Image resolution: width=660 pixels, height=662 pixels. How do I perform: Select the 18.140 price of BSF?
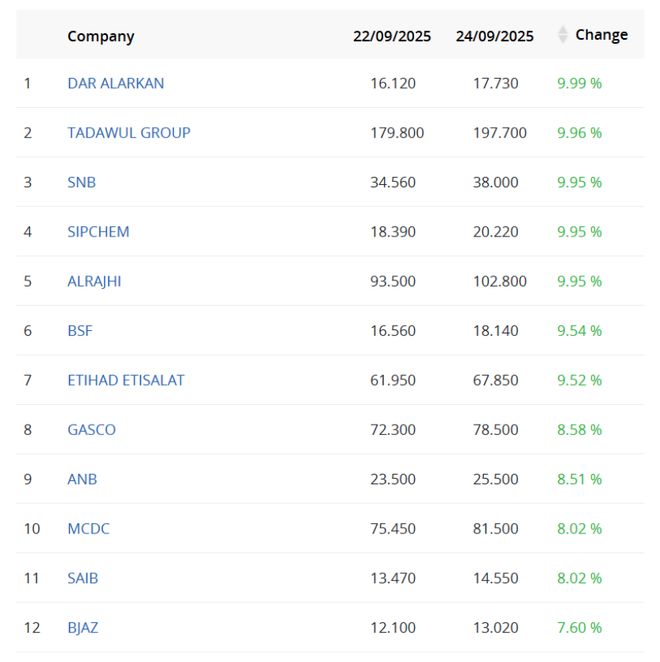pos(495,331)
